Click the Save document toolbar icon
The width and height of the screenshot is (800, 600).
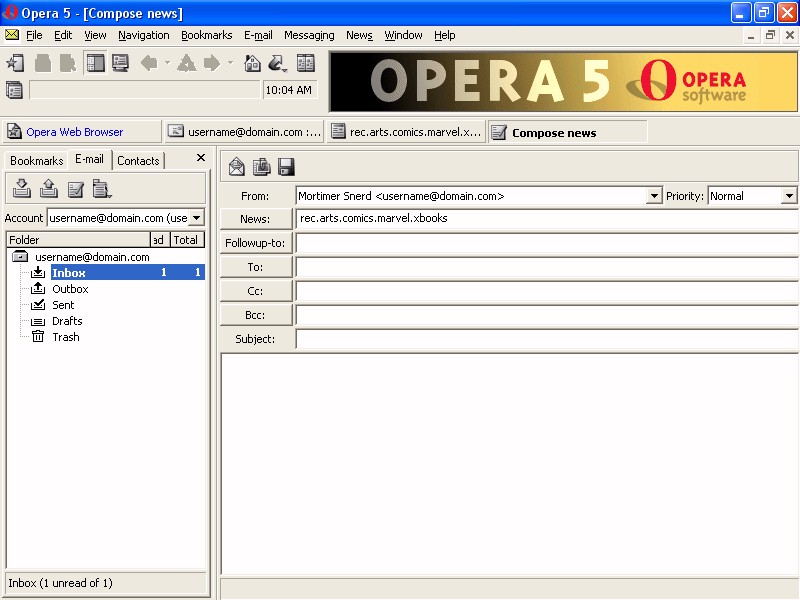(x=68, y=63)
